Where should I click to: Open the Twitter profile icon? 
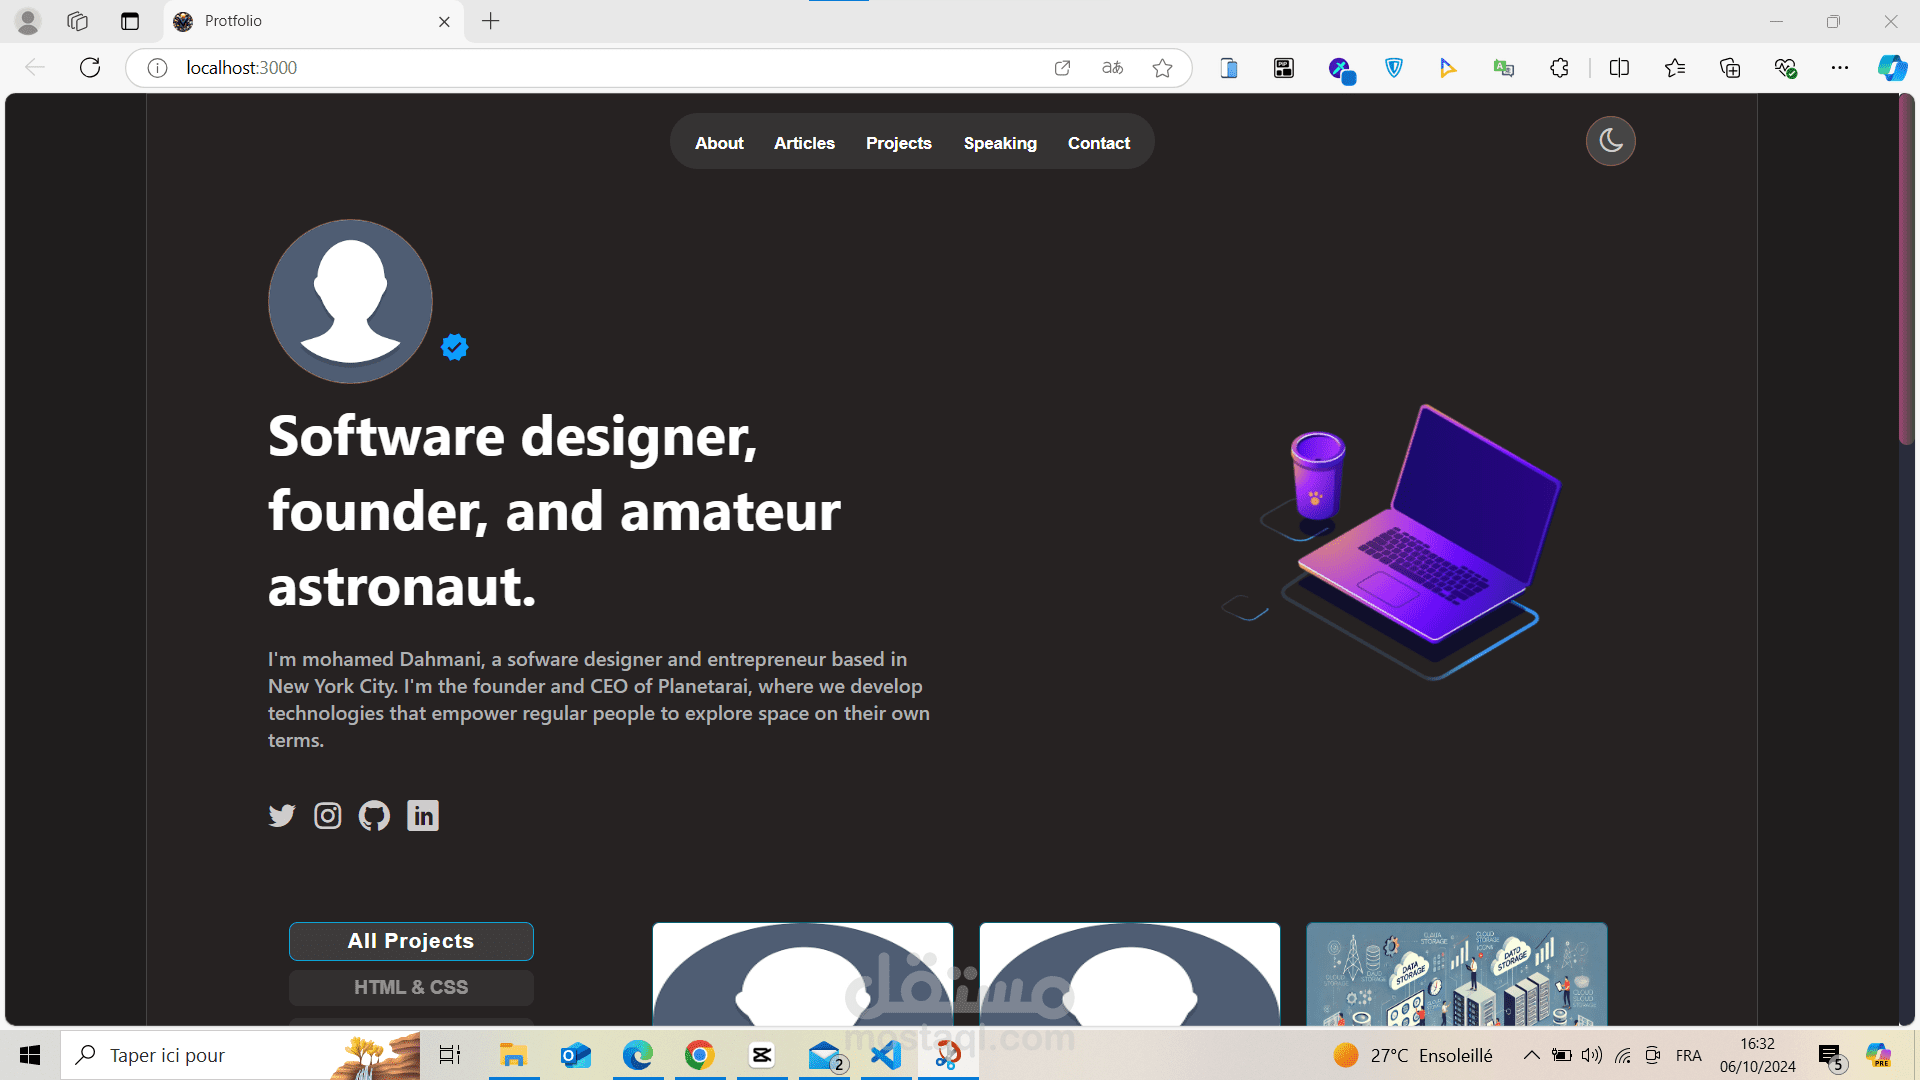point(282,816)
